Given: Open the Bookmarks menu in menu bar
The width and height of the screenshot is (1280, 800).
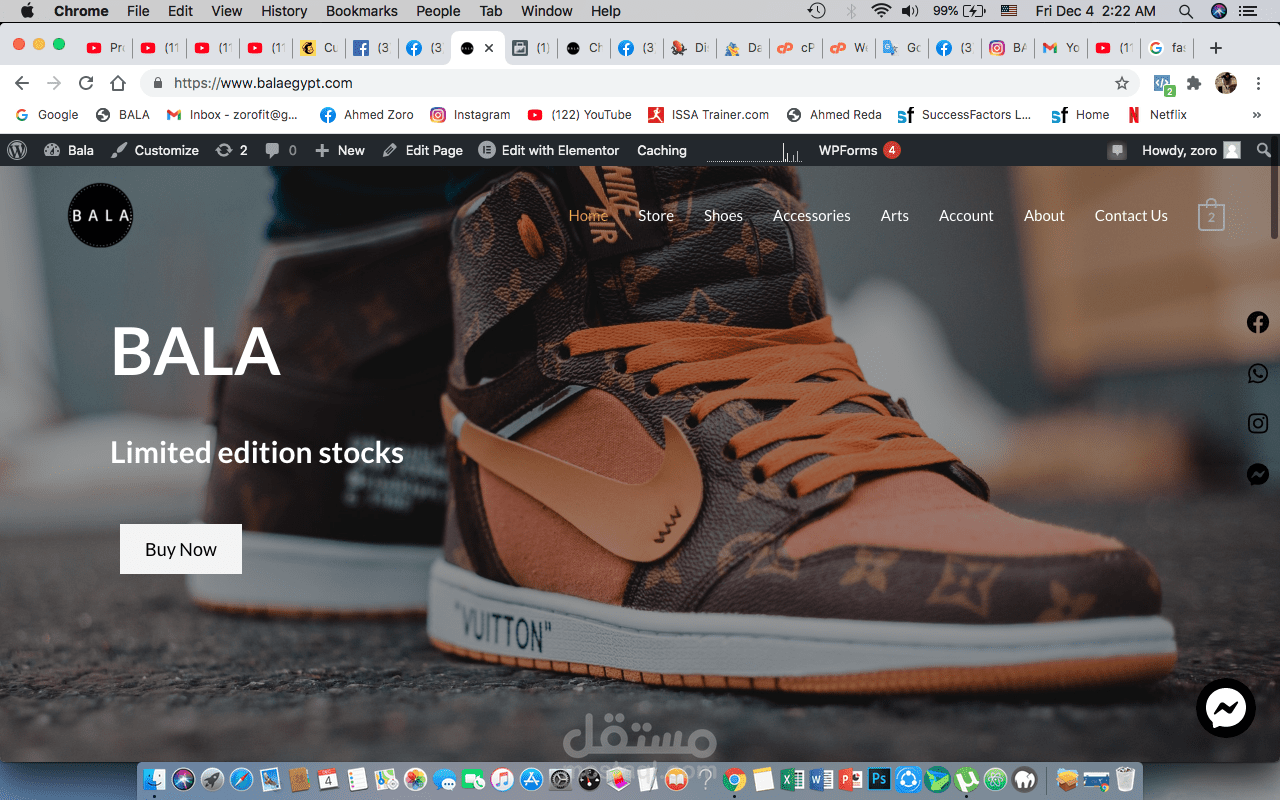Looking at the screenshot, I should pos(362,11).
